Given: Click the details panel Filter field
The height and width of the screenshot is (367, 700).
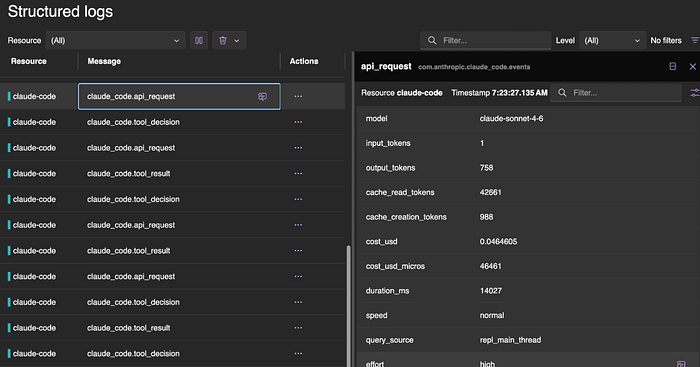Looking at the screenshot, I should tap(616, 93).
